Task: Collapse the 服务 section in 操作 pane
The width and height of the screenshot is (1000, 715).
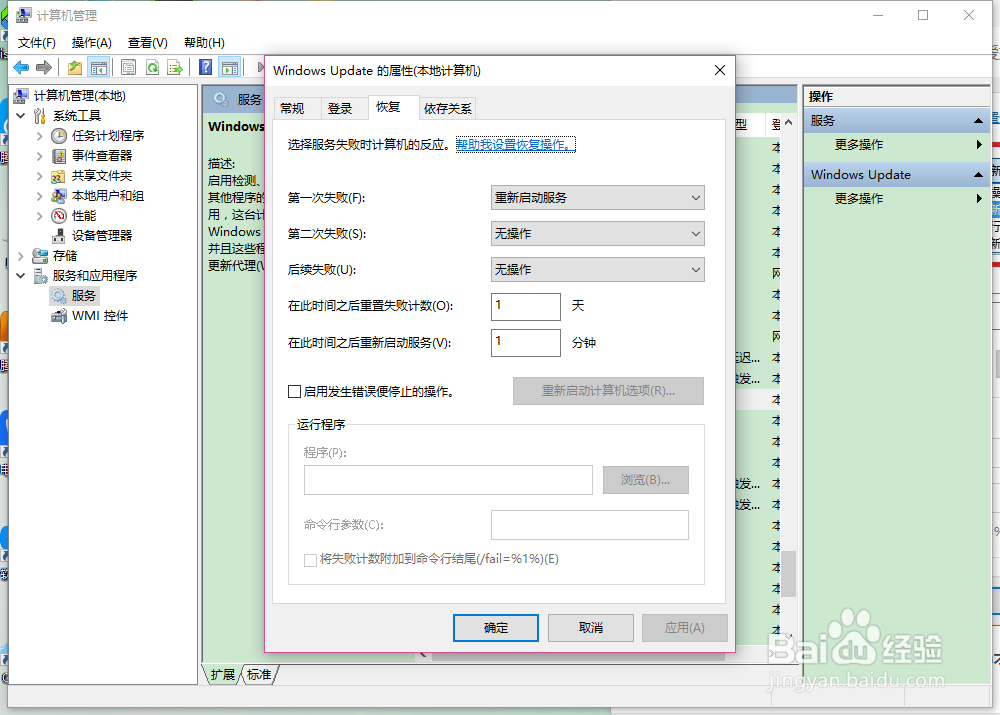Action: click(x=978, y=121)
